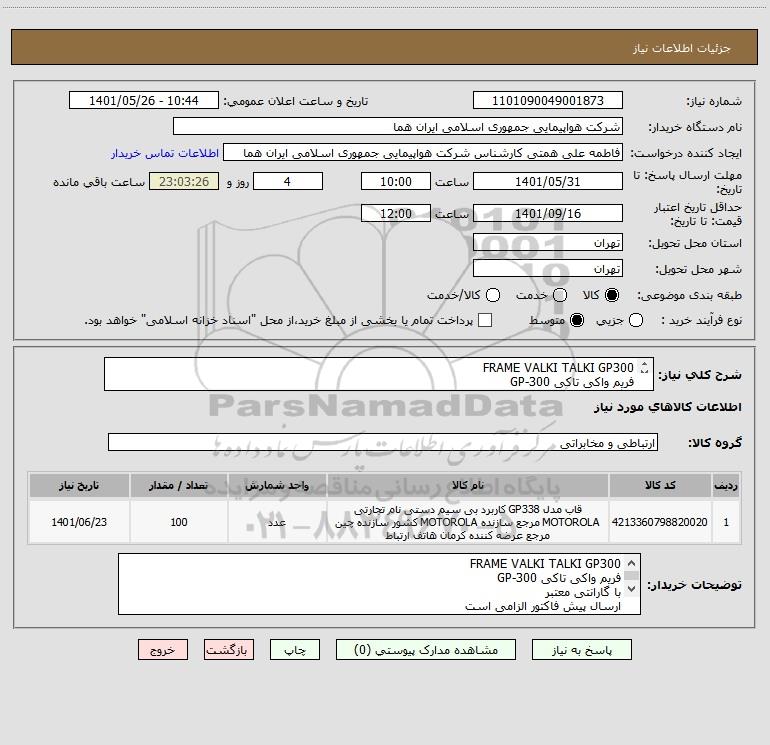This screenshot has height=745, width=770.
Task: Tick the اسناد خزانه اسلامی payment checkbox
Action: [485, 320]
